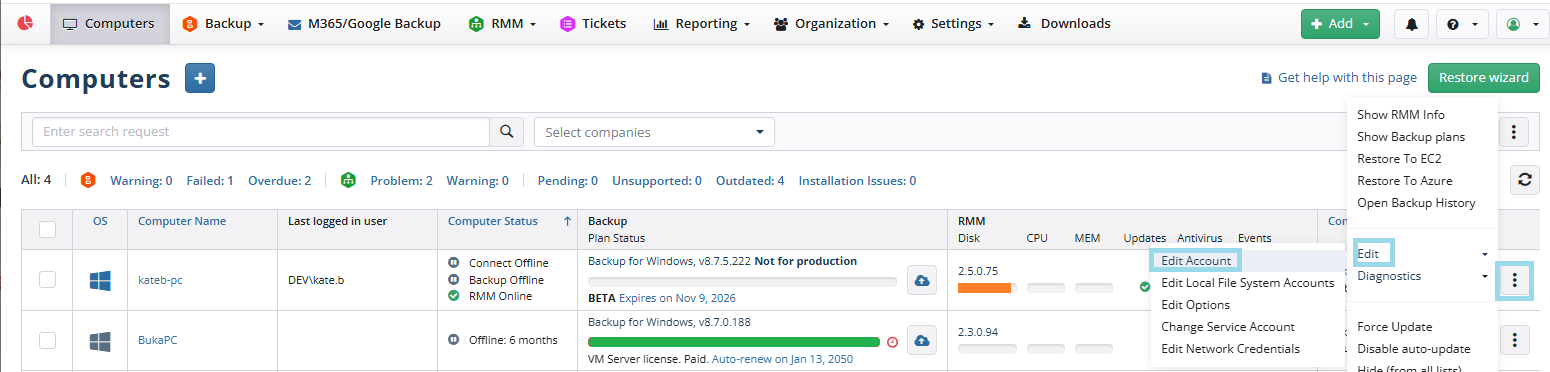The image size is (1550, 372).
Task: Focus the search request field
Action: tap(260, 131)
